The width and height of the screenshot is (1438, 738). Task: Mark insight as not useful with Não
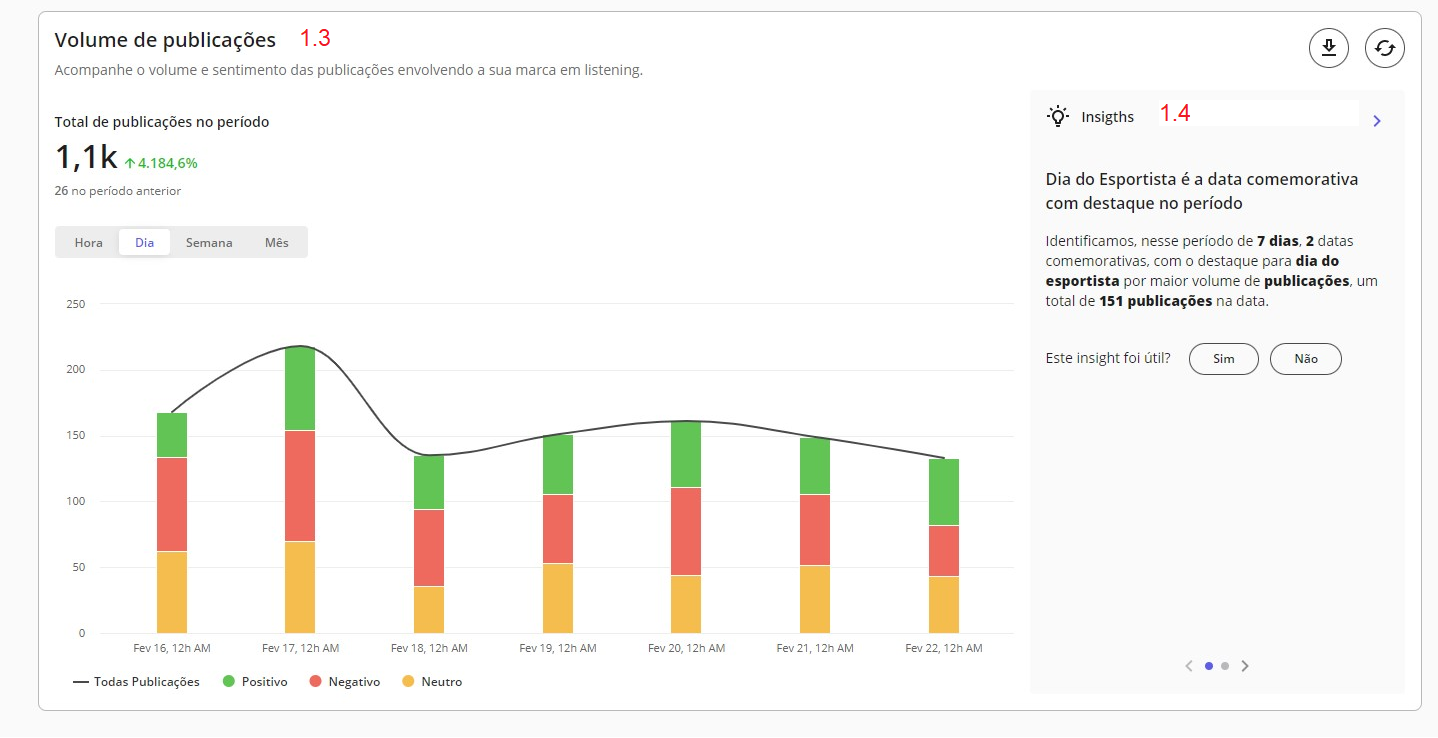coord(1305,359)
